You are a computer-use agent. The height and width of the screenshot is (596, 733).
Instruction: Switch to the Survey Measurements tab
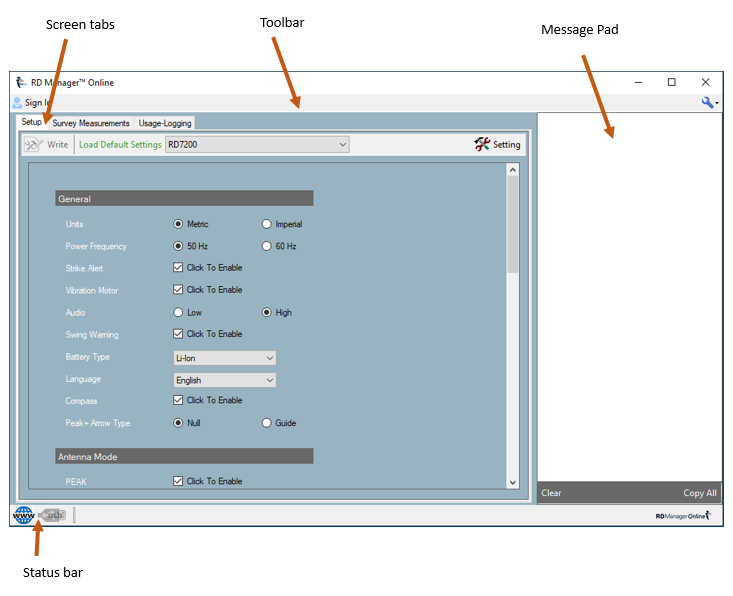coord(91,123)
